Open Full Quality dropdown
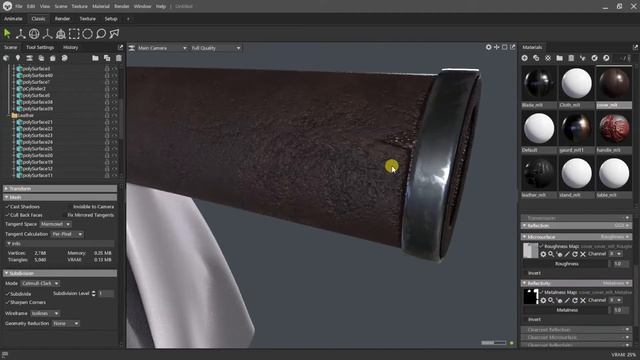 coord(216,48)
